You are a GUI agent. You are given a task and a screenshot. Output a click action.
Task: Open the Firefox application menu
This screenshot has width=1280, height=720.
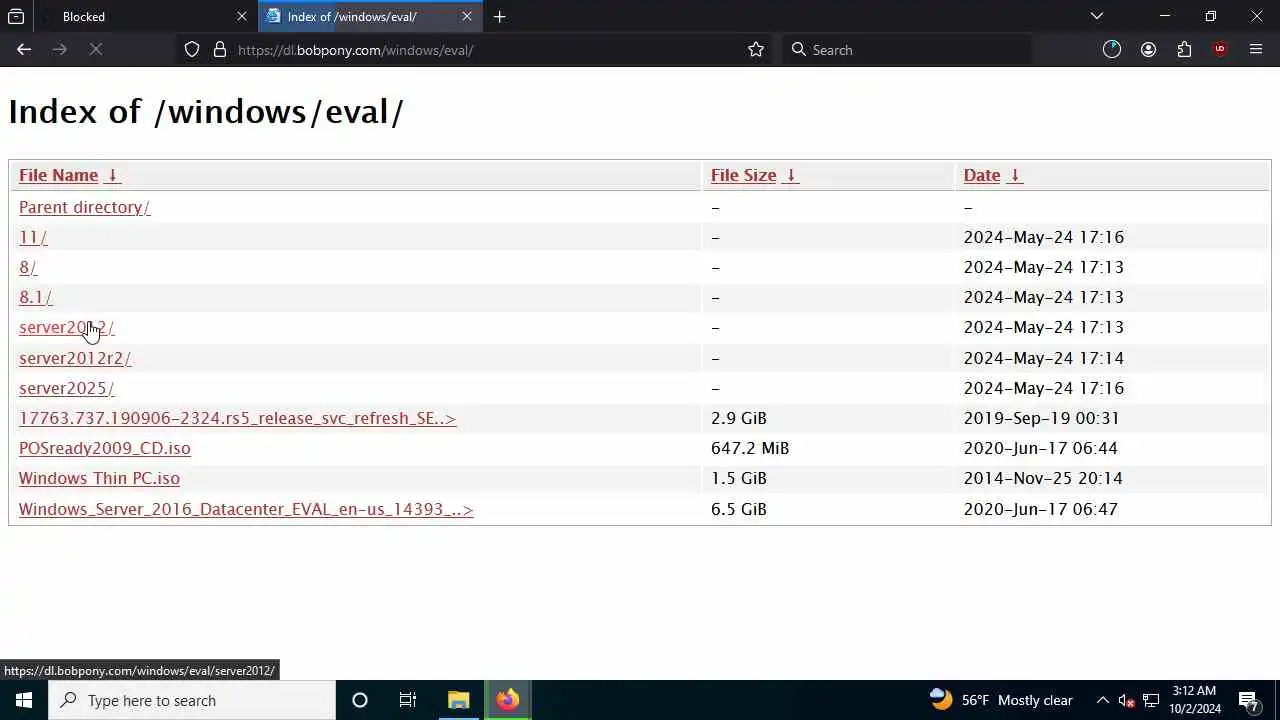1256,49
